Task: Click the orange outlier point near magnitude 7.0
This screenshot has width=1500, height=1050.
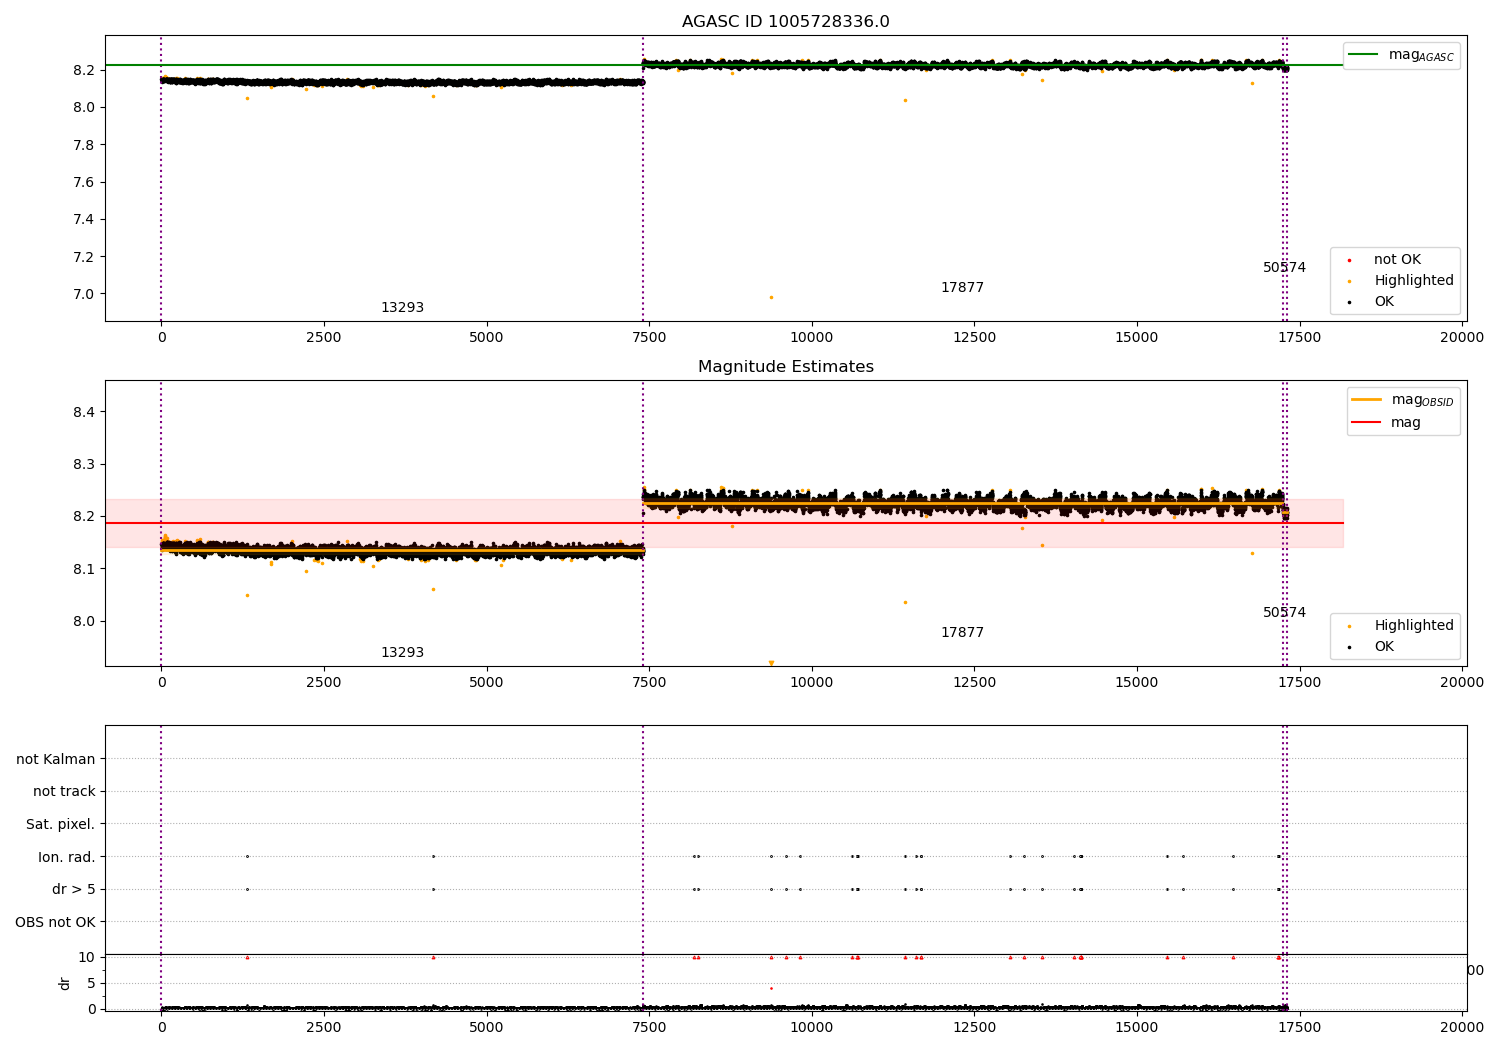Action: pos(771,297)
